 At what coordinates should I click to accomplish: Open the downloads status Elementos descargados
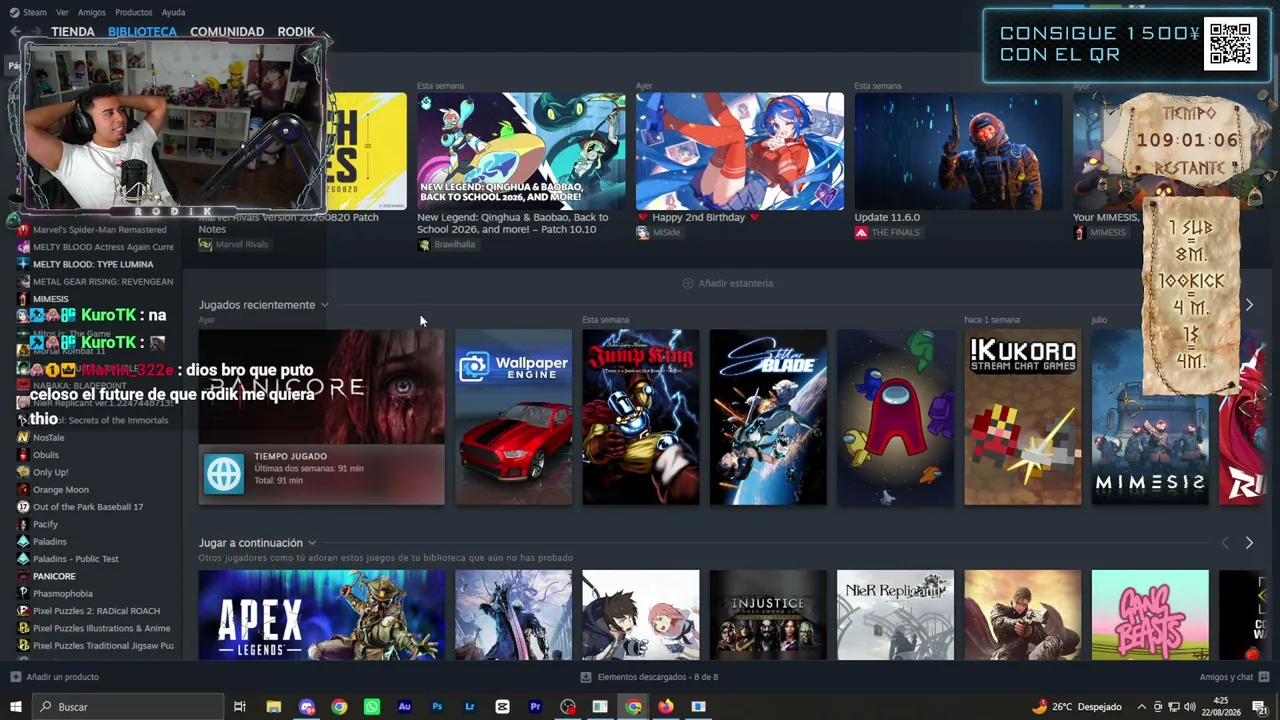(x=649, y=677)
